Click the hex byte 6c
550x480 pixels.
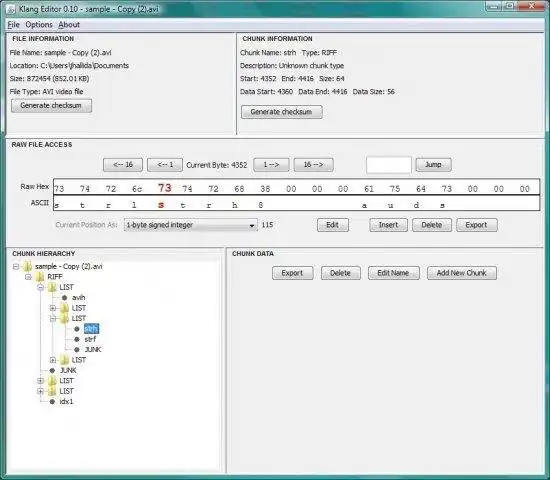click(x=137, y=189)
